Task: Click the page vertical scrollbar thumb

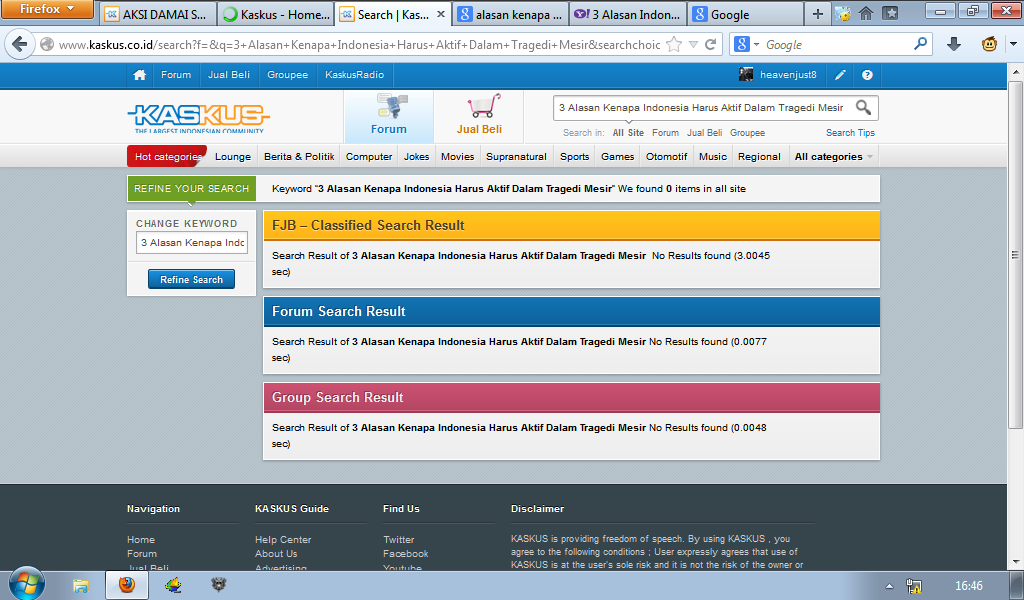Action: click(x=1016, y=255)
